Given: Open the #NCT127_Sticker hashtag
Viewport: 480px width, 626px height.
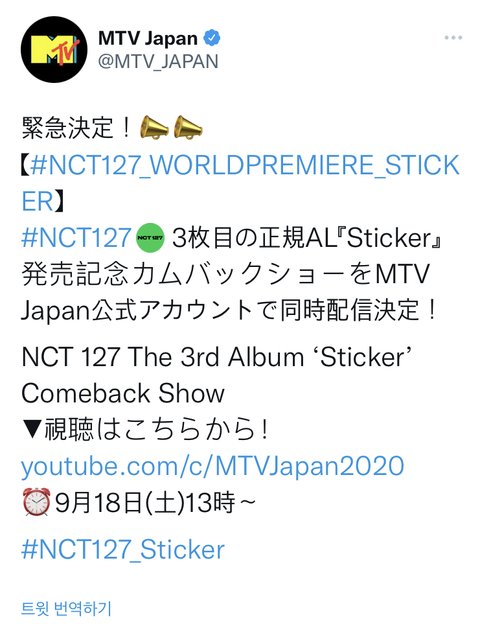Looking at the screenshot, I should pos(123,549).
